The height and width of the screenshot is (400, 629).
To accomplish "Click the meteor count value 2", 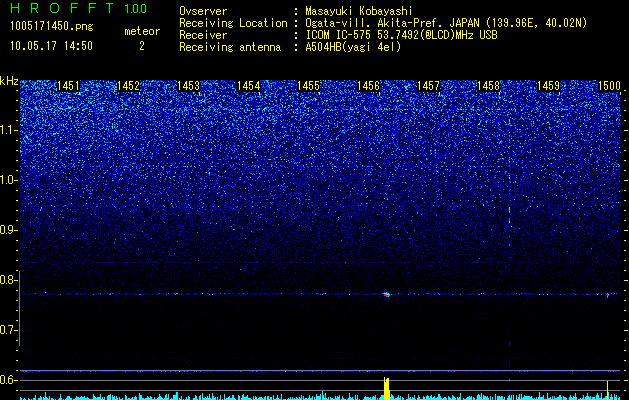I will (142, 46).
